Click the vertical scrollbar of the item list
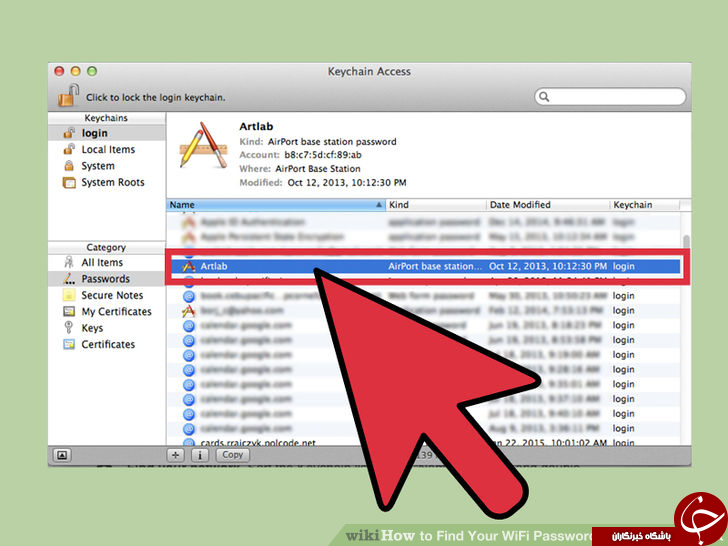The width and height of the screenshot is (728, 546). click(686, 241)
